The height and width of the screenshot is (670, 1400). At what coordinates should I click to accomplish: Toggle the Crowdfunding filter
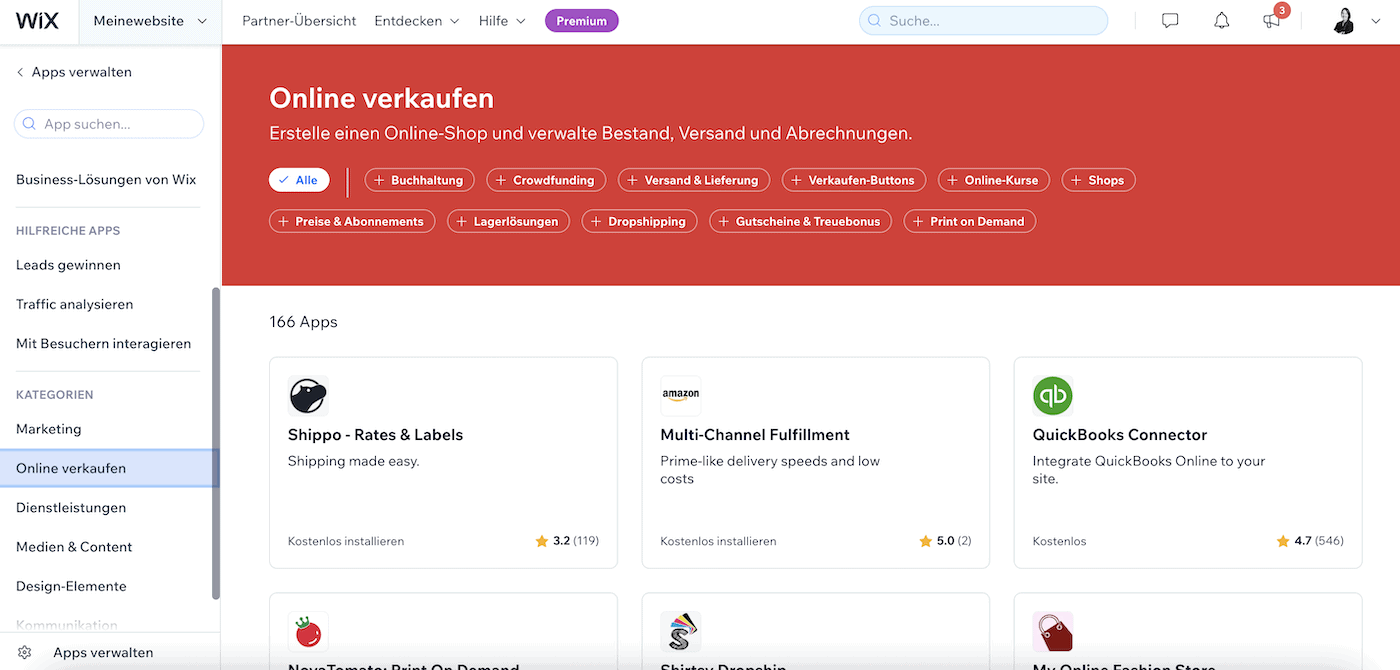click(546, 180)
